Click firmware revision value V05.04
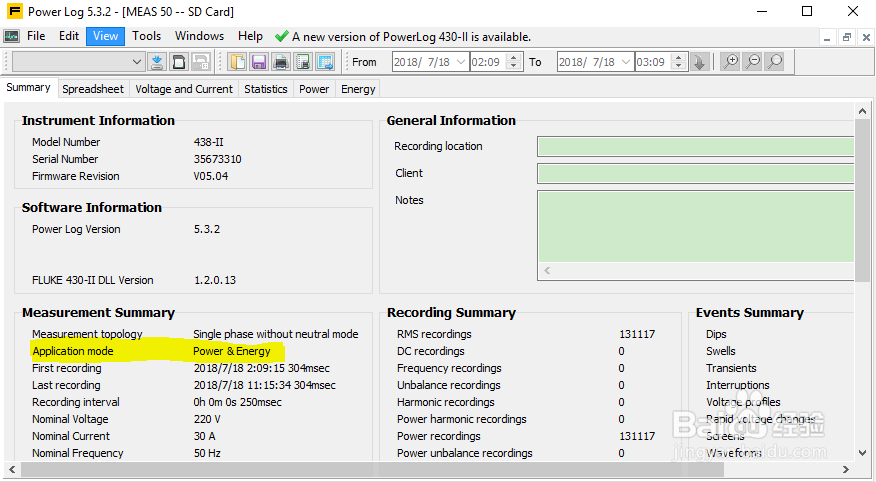The height and width of the screenshot is (482, 876). tap(211, 176)
